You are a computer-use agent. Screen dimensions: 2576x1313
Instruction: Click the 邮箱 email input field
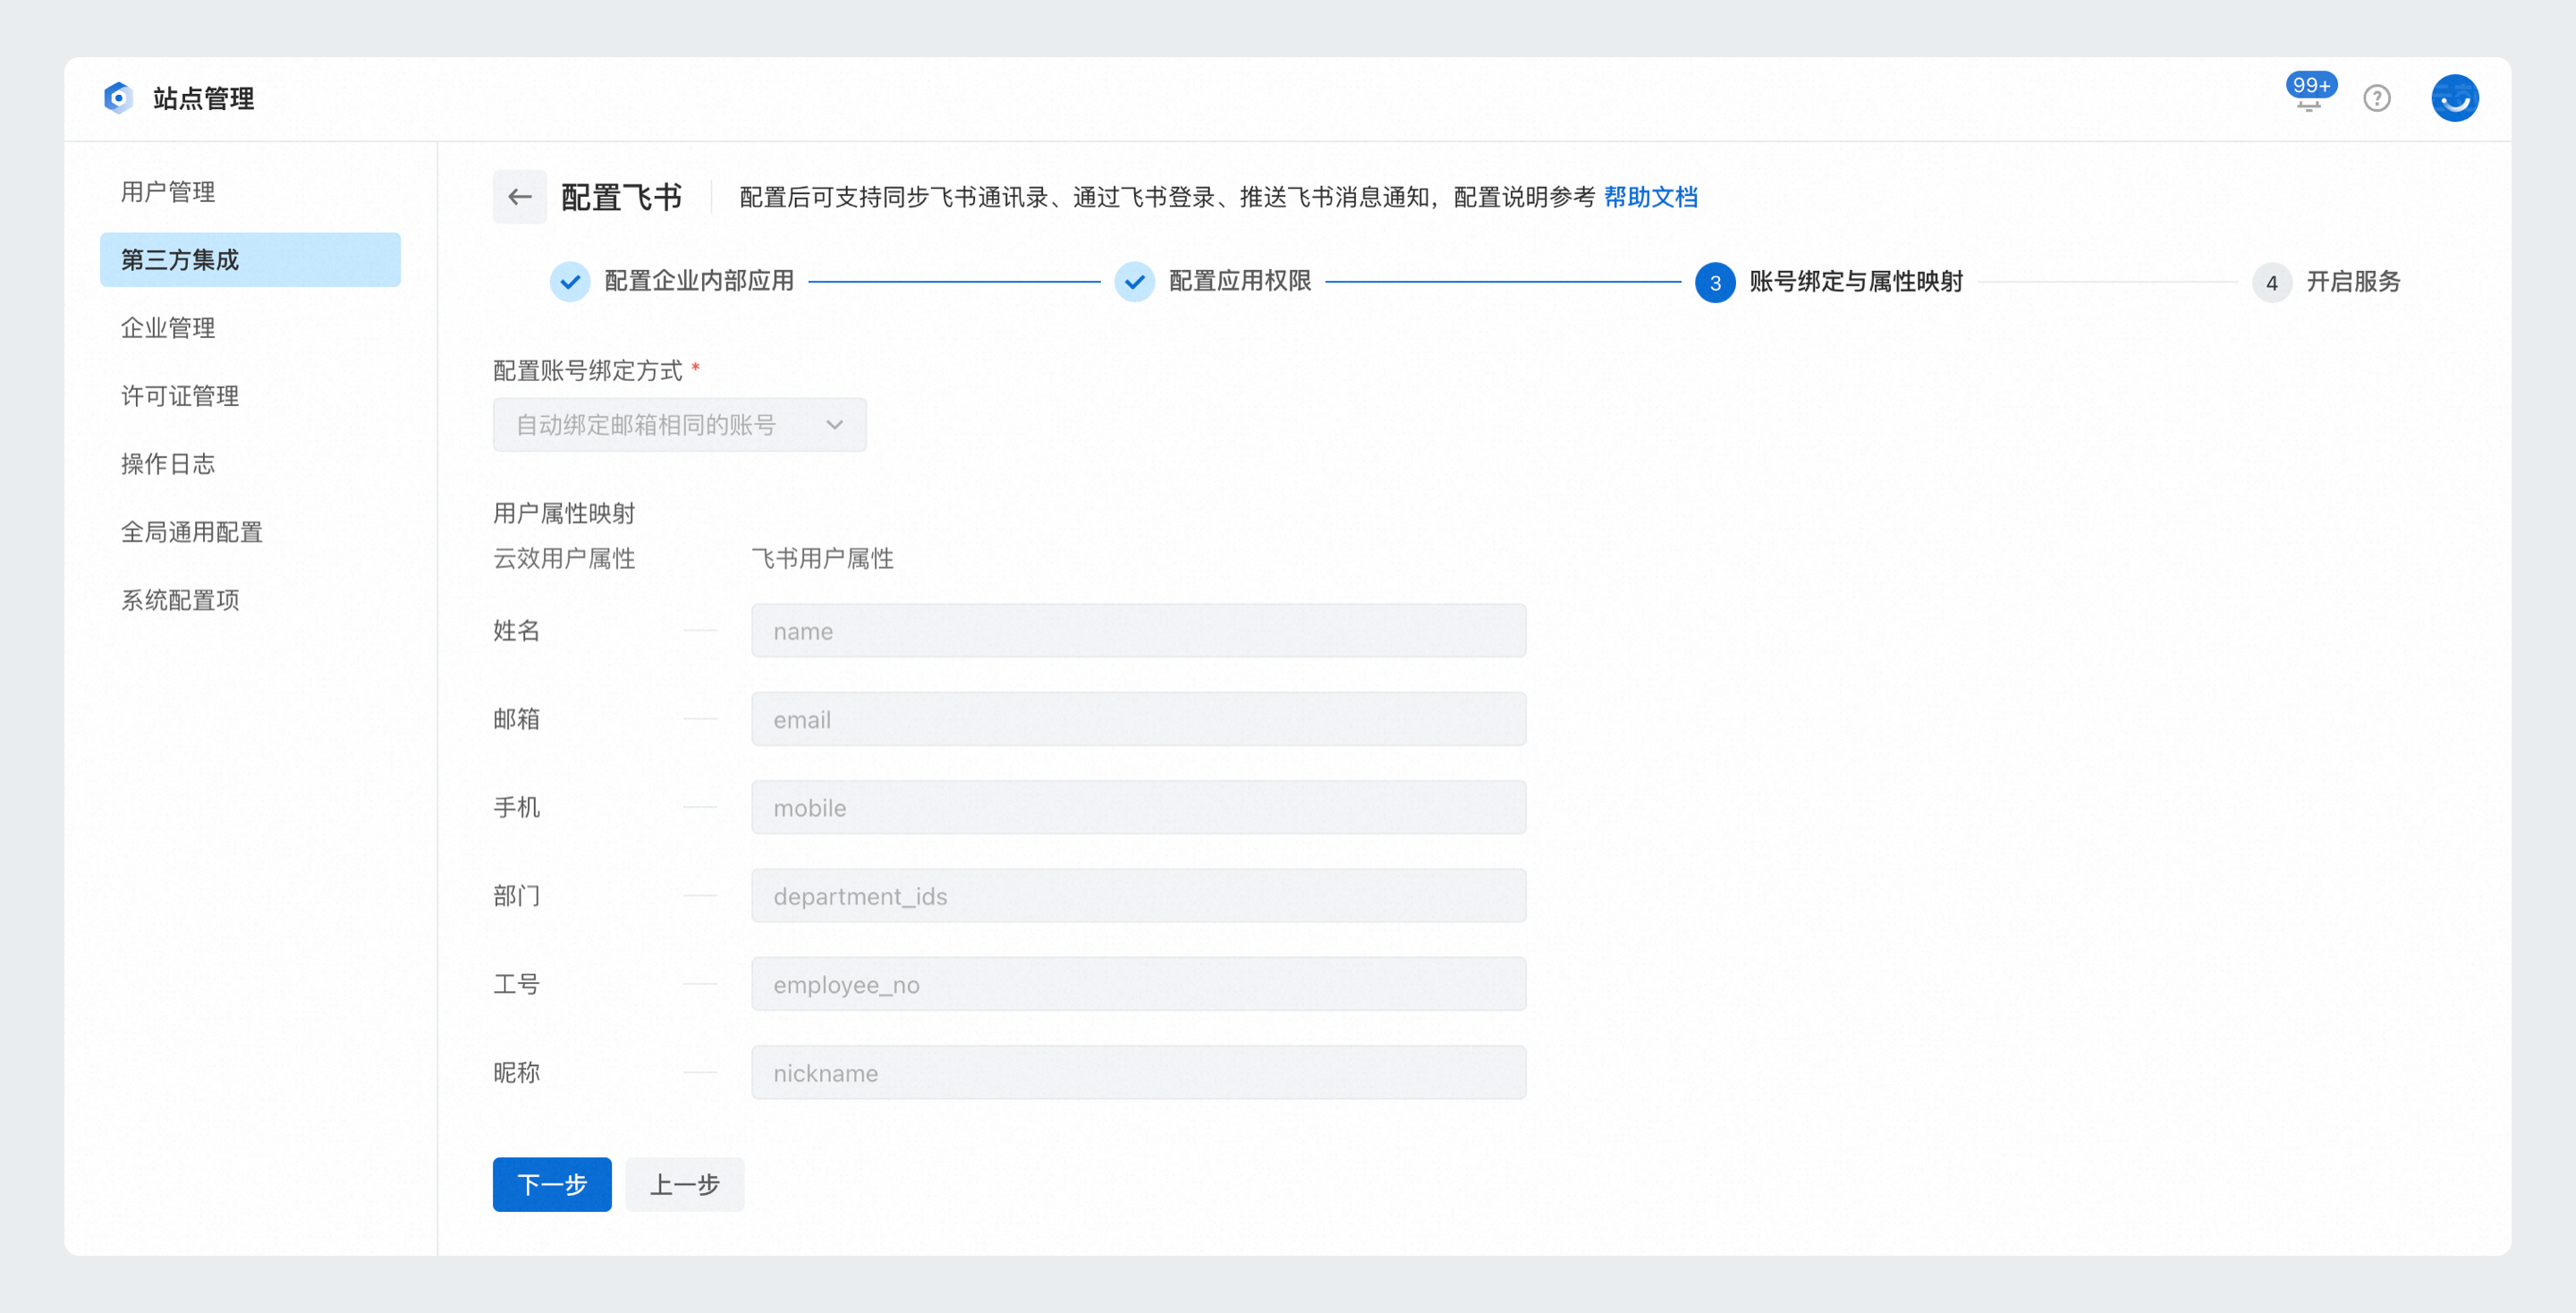tap(1138, 719)
